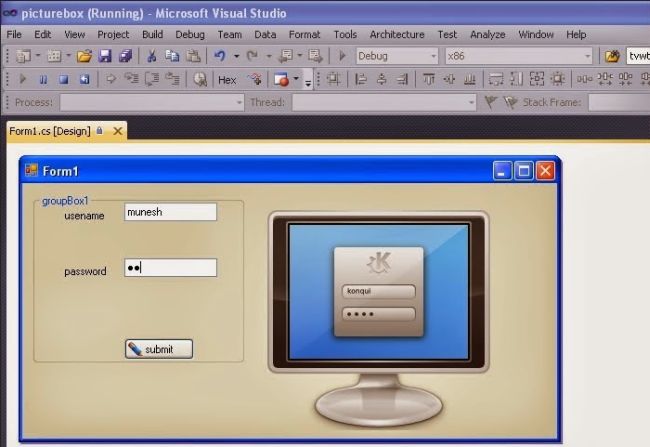Image resolution: width=650 pixels, height=447 pixels.
Task: Click the Align Tops layout icon
Action: [x=429, y=79]
